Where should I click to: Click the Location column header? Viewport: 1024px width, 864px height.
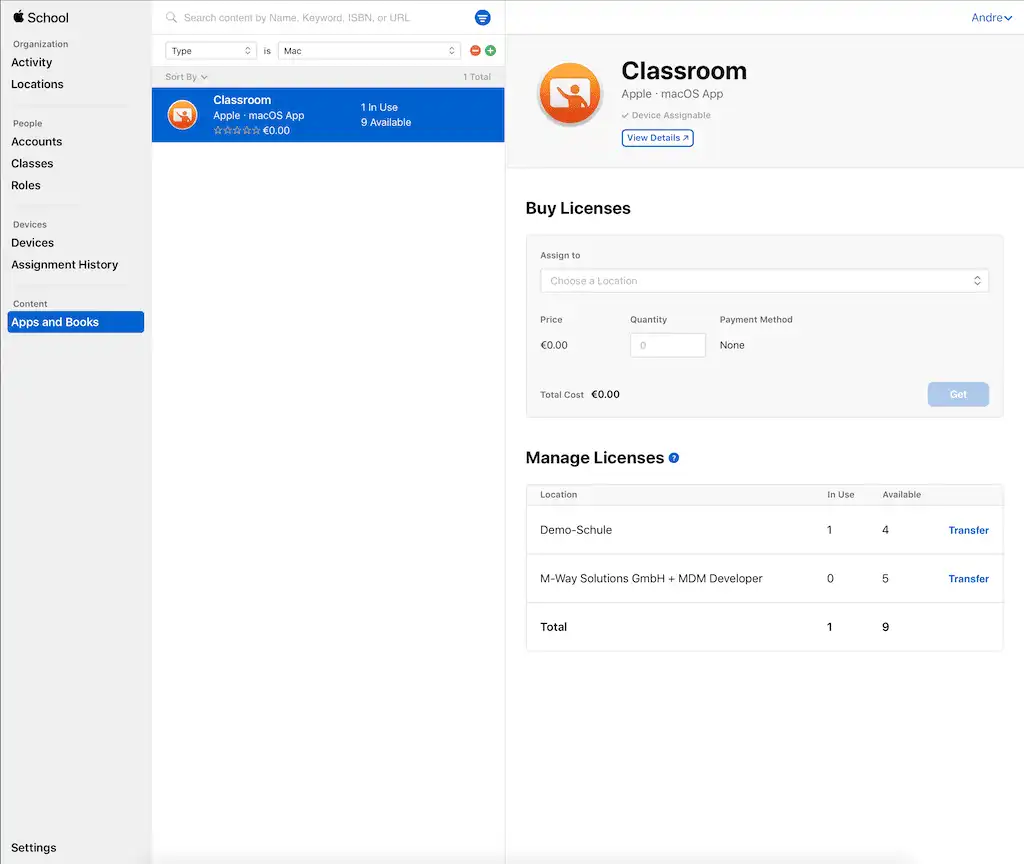558,495
